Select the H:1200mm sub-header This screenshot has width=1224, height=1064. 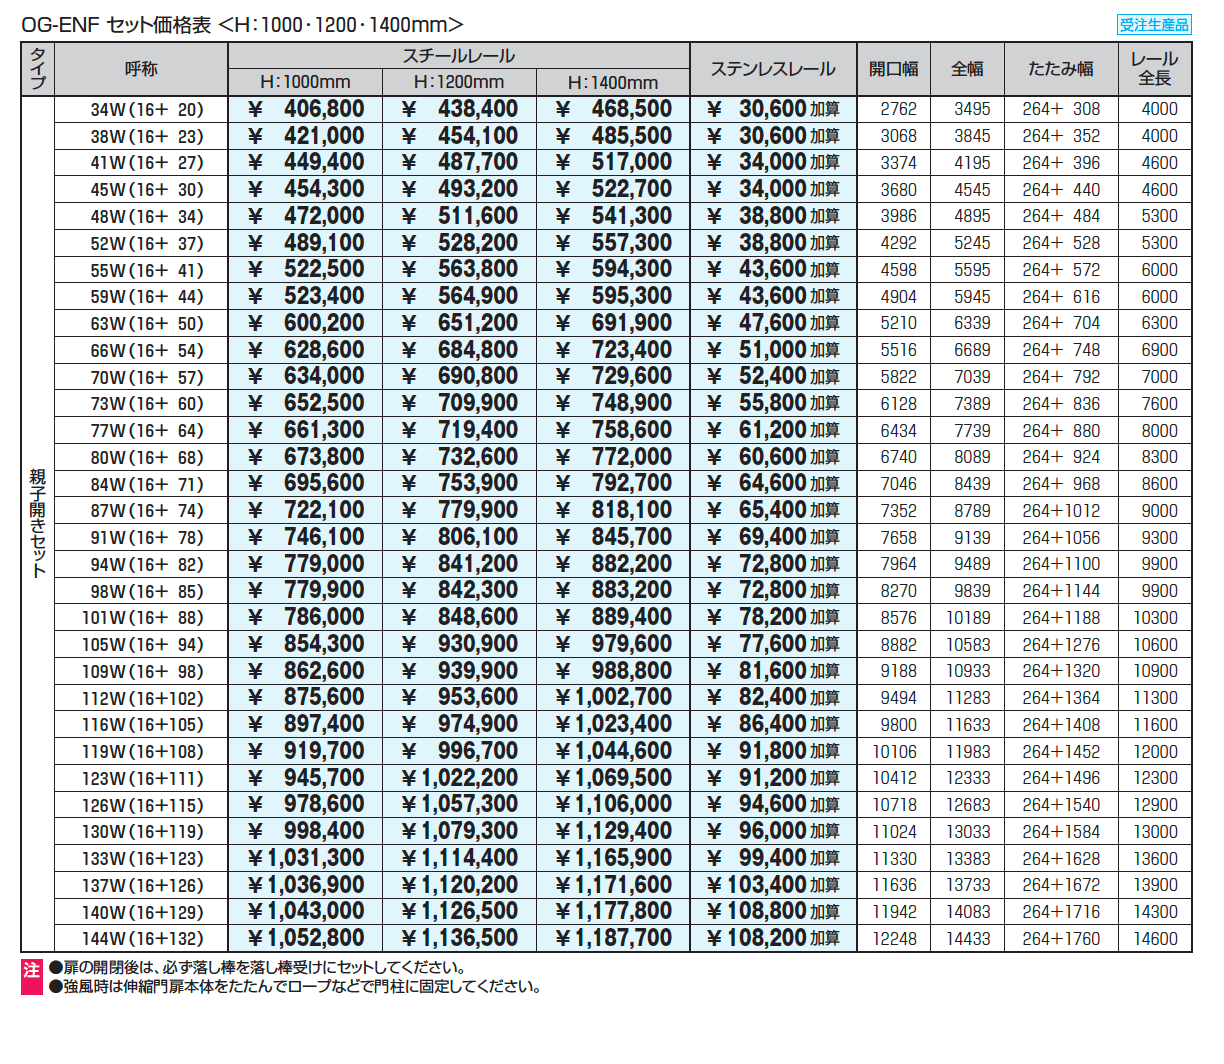click(x=459, y=83)
